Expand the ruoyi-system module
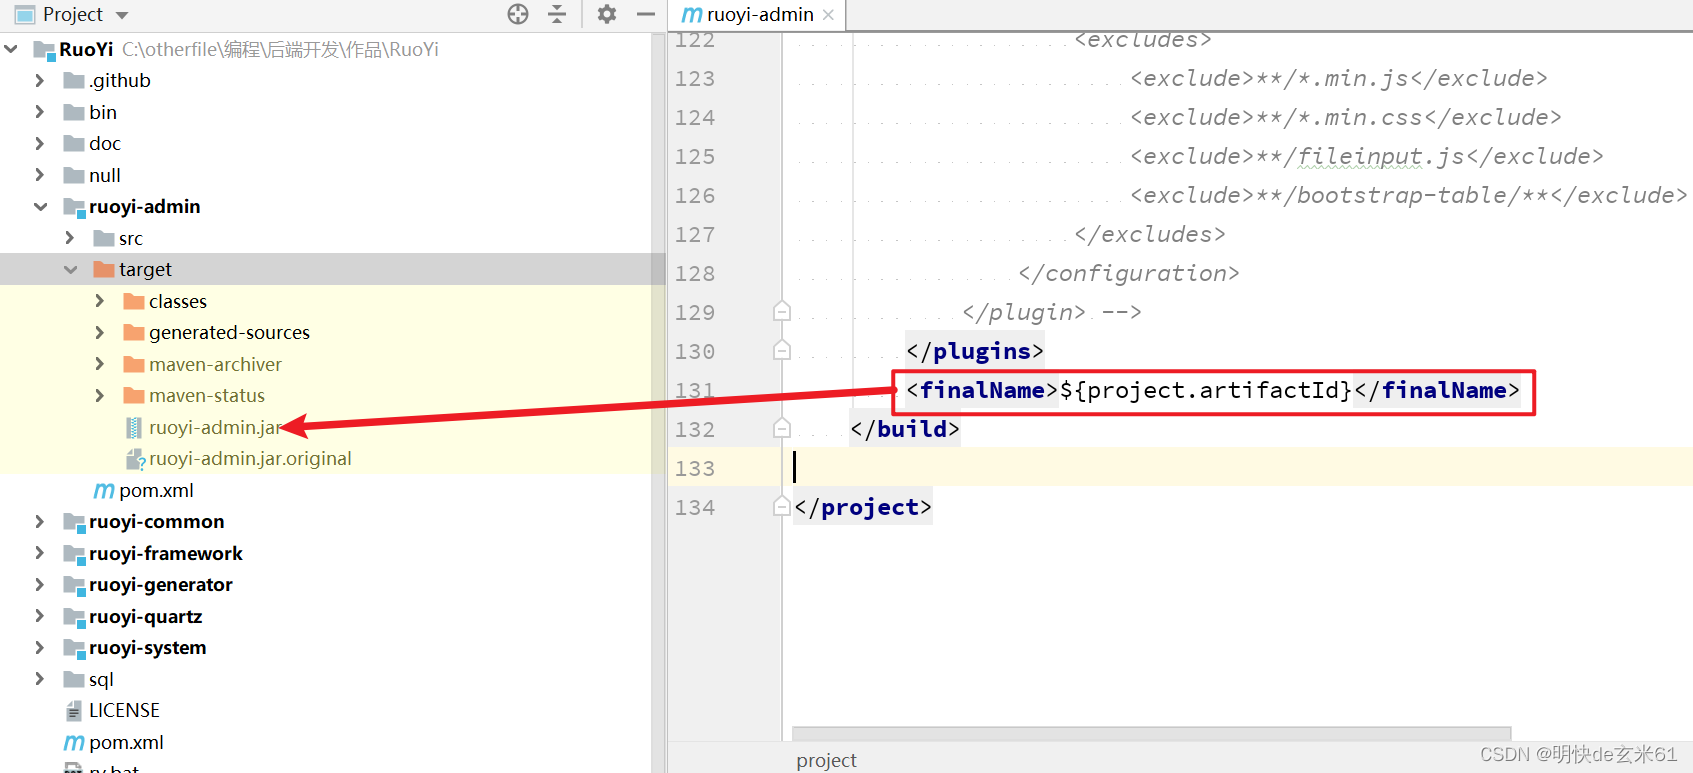 pos(40,647)
